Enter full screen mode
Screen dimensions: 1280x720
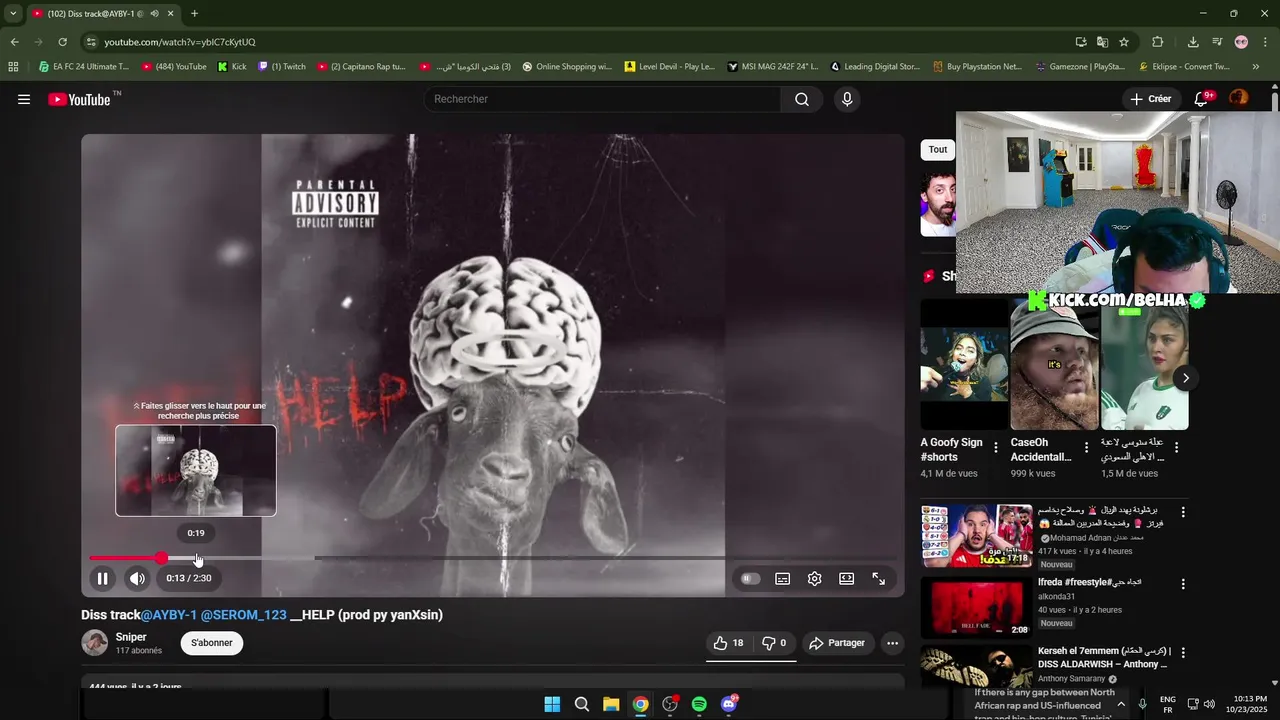pos(878,578)
